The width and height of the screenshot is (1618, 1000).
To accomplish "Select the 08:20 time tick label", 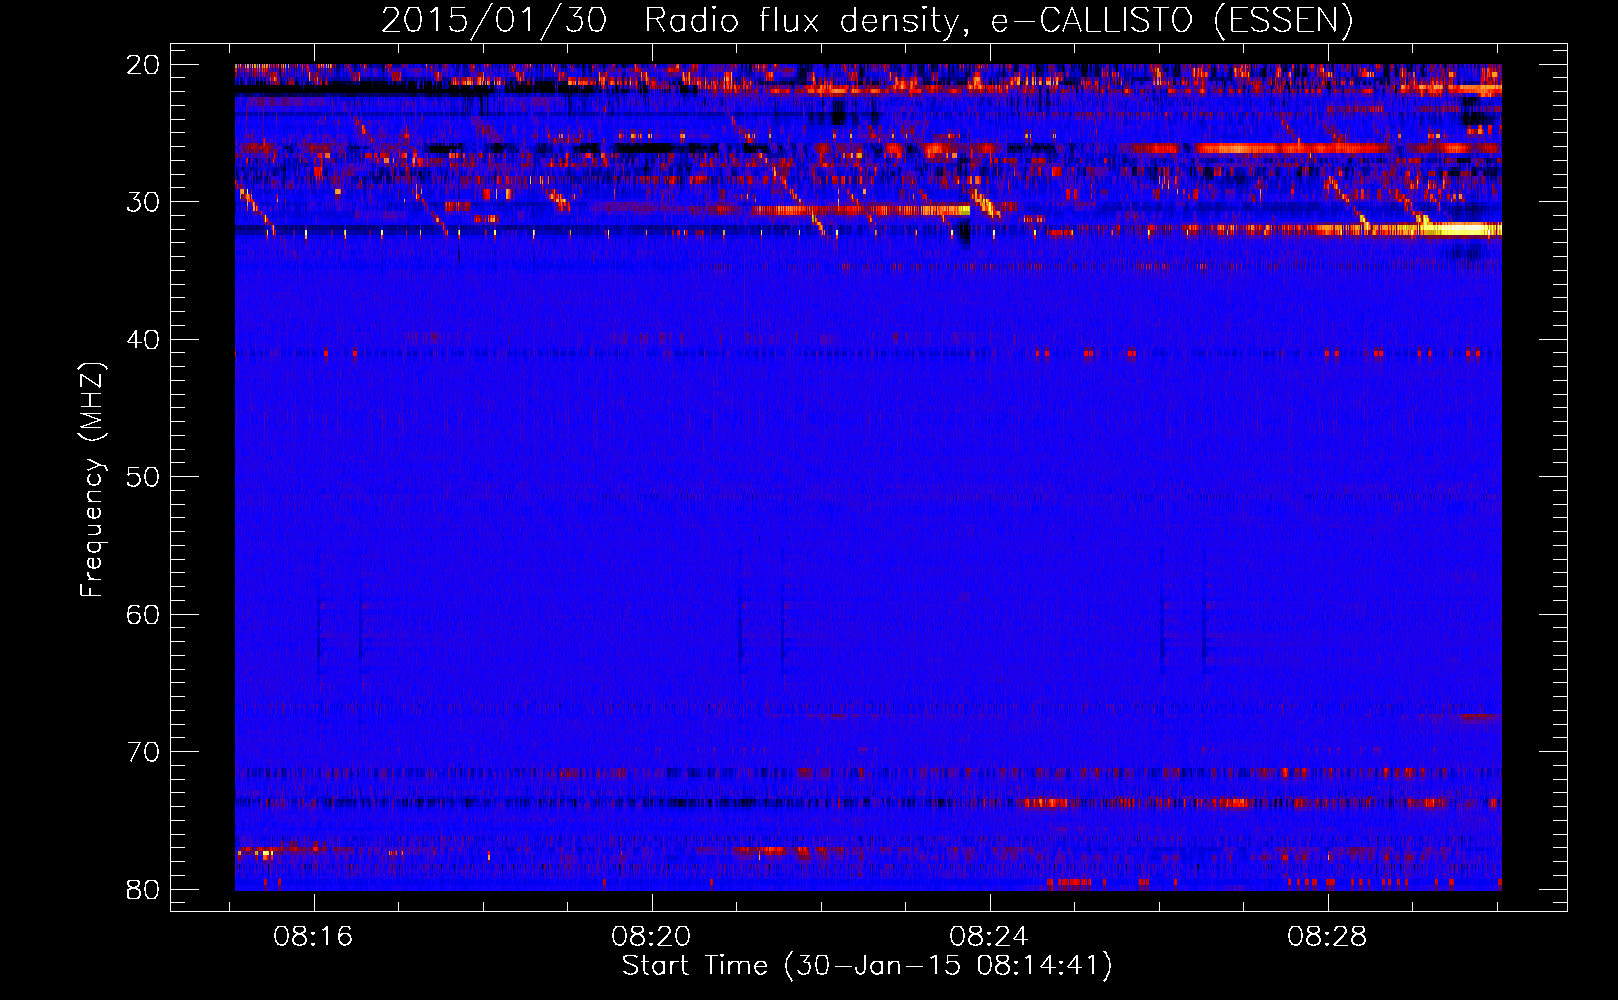I will (x=652, y=937).
